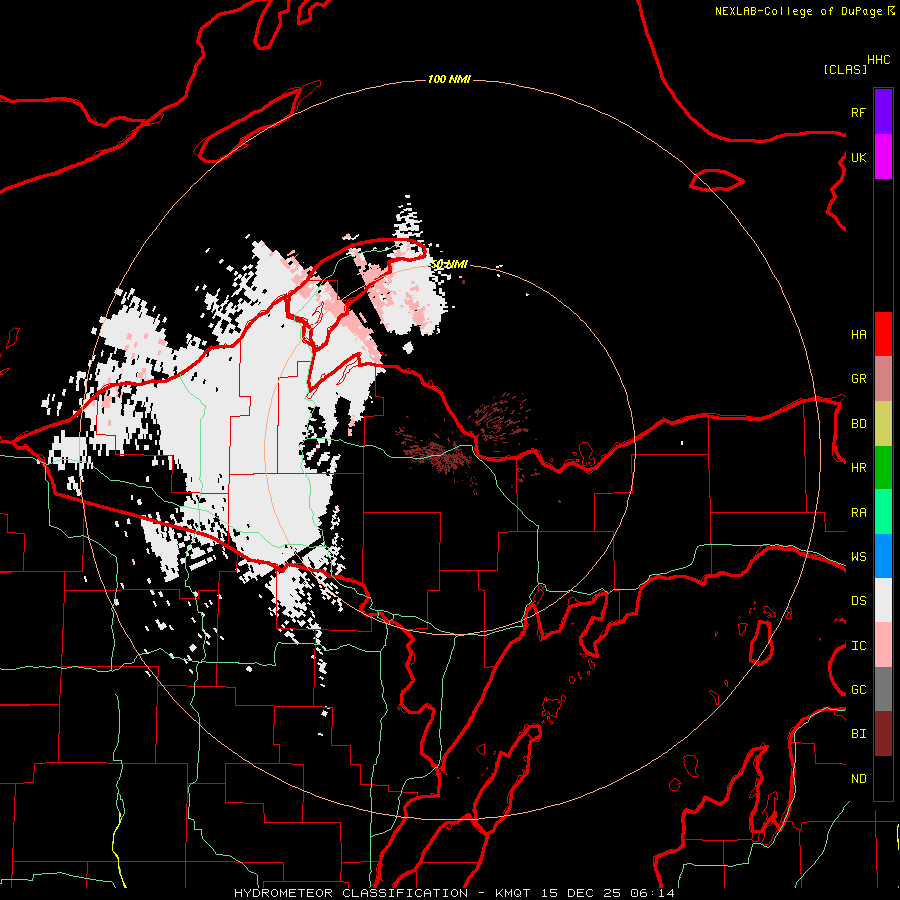Viewport: 900px width, 900px height.
Task: Click the HR legend label
Action: [x=858, y=468]
